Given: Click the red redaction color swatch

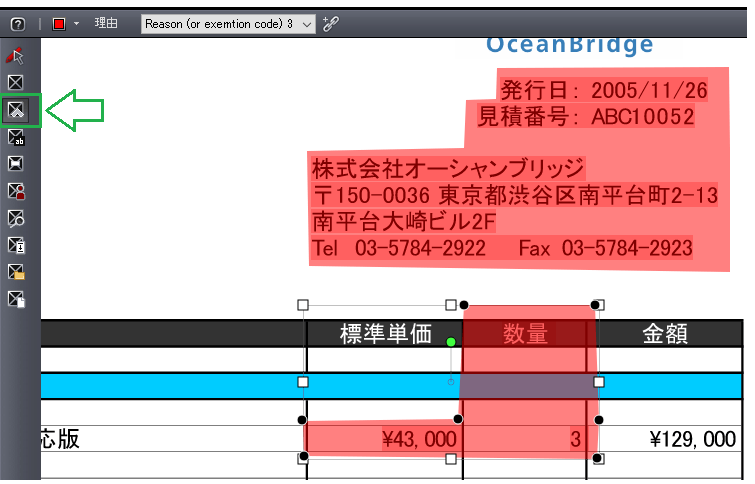Looking at the screenshot, I should 59,24.
